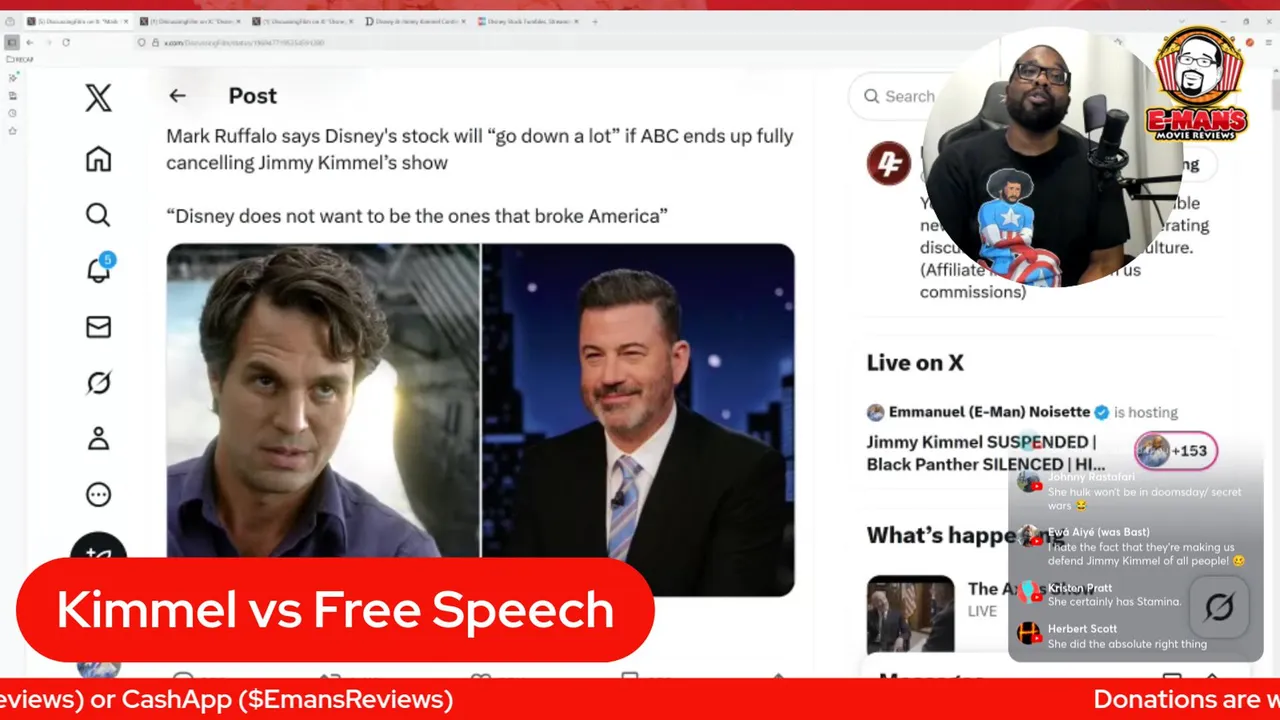
Task: Open Notifications bell with badge
Action: click(x=99, y=269)
